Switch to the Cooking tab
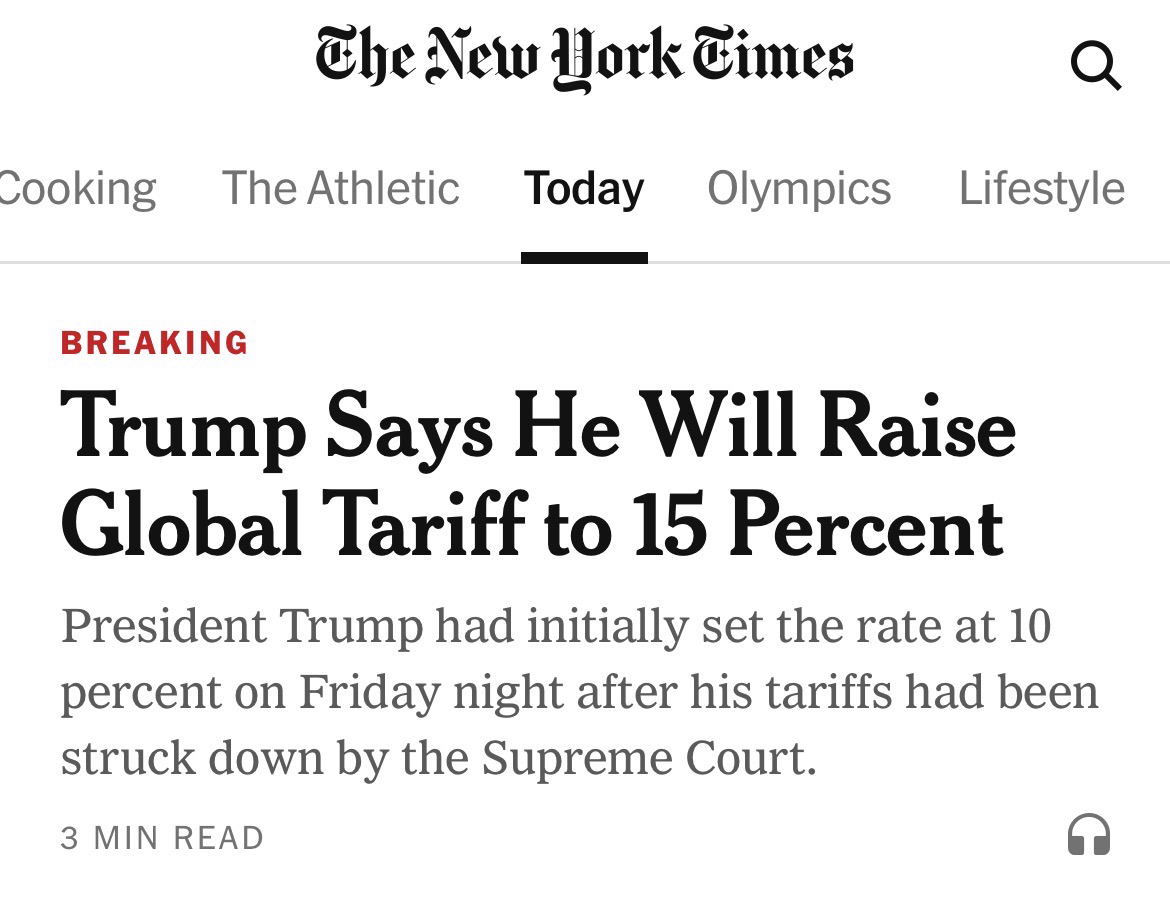This screenshot has height=907, width=1170. coord(76,188)
